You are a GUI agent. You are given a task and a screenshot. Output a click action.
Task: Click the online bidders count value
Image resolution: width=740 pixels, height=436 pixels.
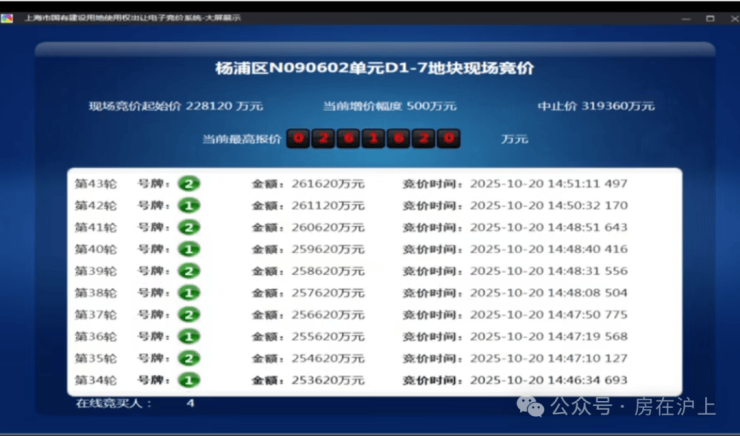pos(190,403)
